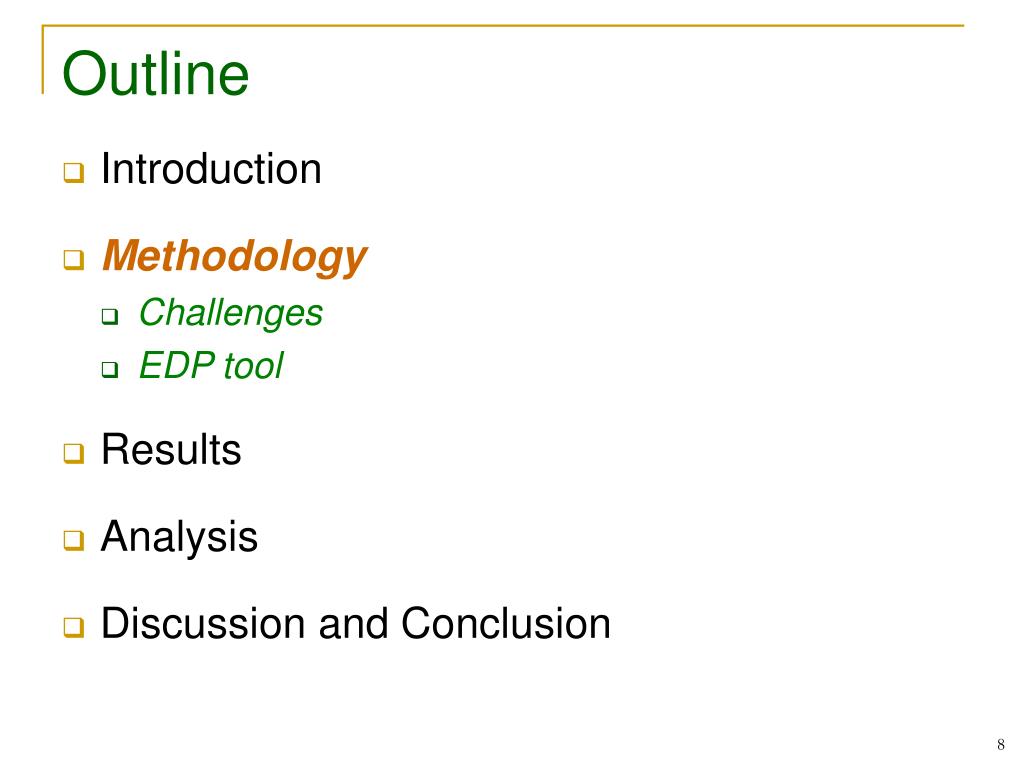Click the Analysis bullet text

pos(179,537)
